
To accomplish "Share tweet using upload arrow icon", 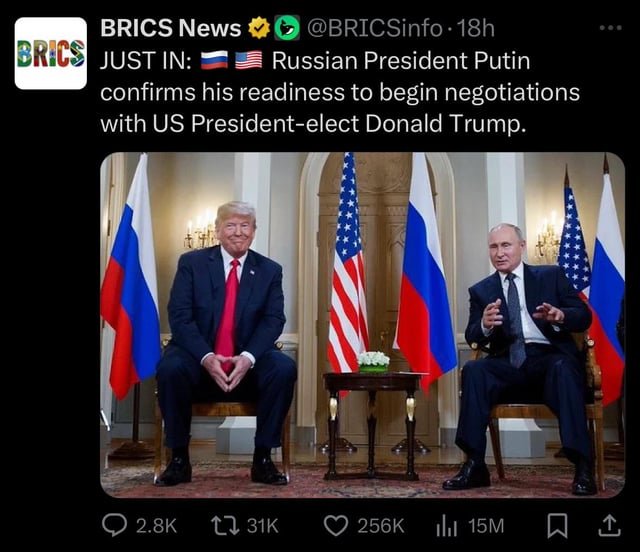I will (609, 526).
